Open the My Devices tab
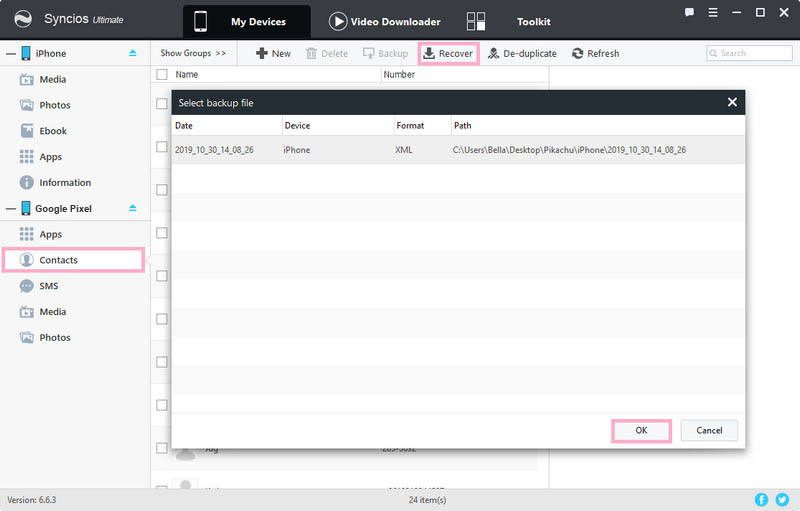800x511 pixels. [246, 21]
